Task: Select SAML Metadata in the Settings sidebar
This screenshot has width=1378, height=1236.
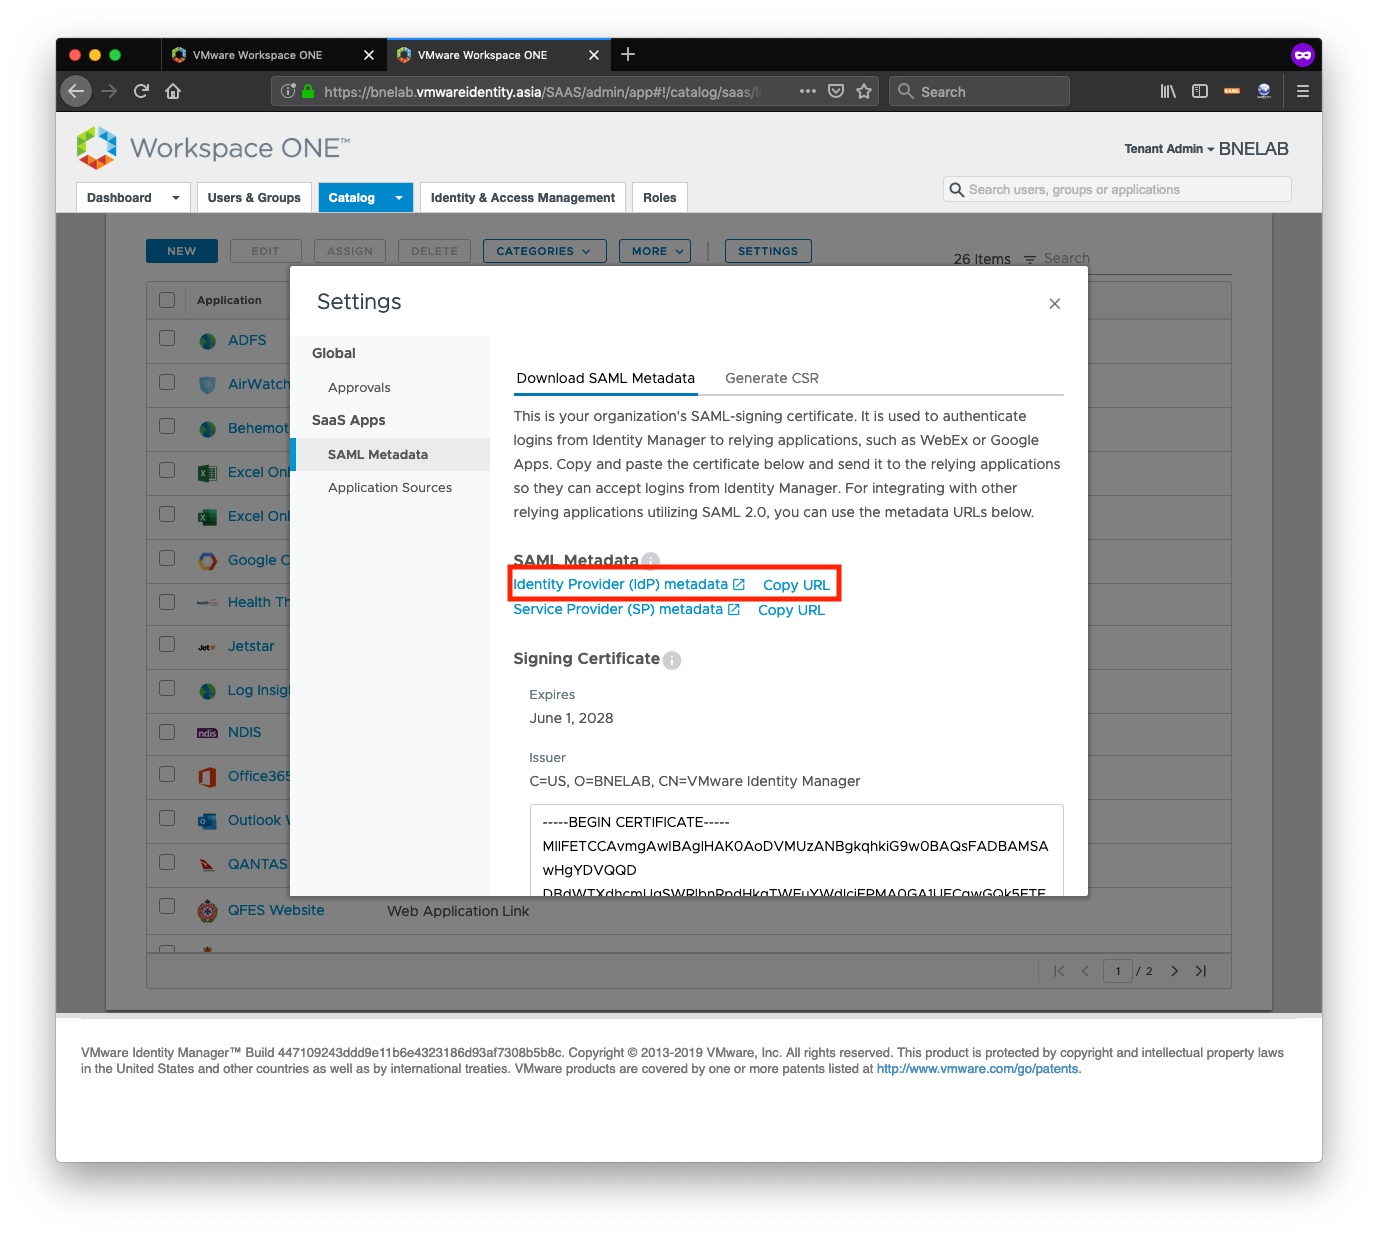Action: [391, 454]
